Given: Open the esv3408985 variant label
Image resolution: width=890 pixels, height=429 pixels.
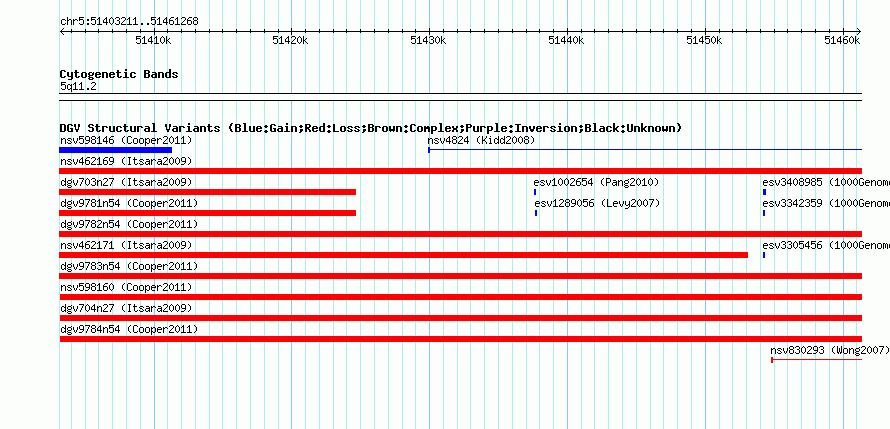Looking at the screenshot, I should pos(826,182).
